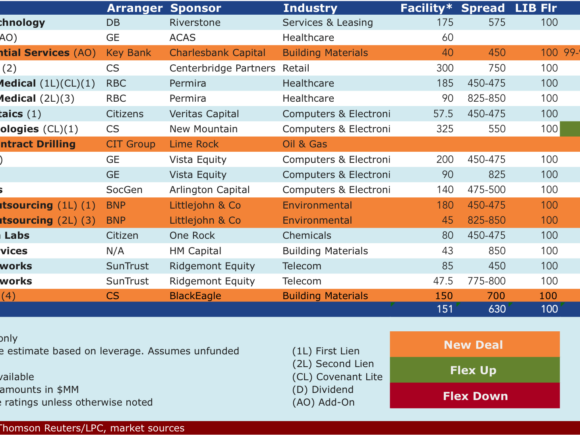
Task: Click the Arranger column header
Action: click(135, 8)
